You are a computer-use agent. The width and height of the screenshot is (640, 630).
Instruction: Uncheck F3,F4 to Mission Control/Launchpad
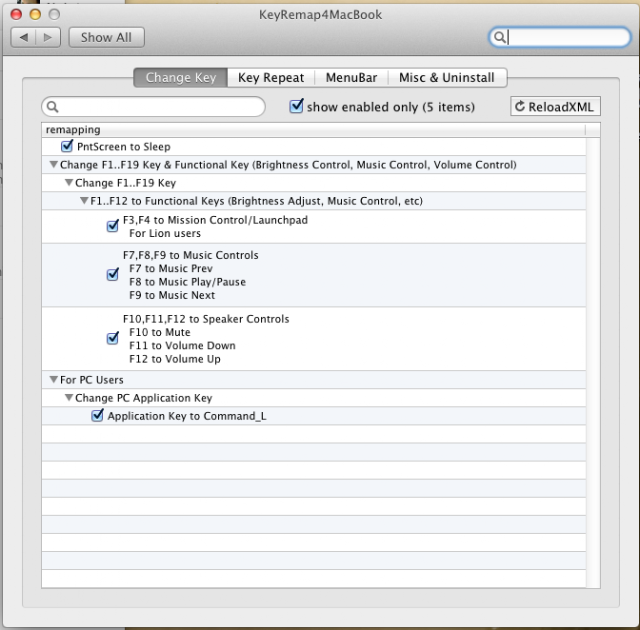pyautogui.click(x=113, y=226)
